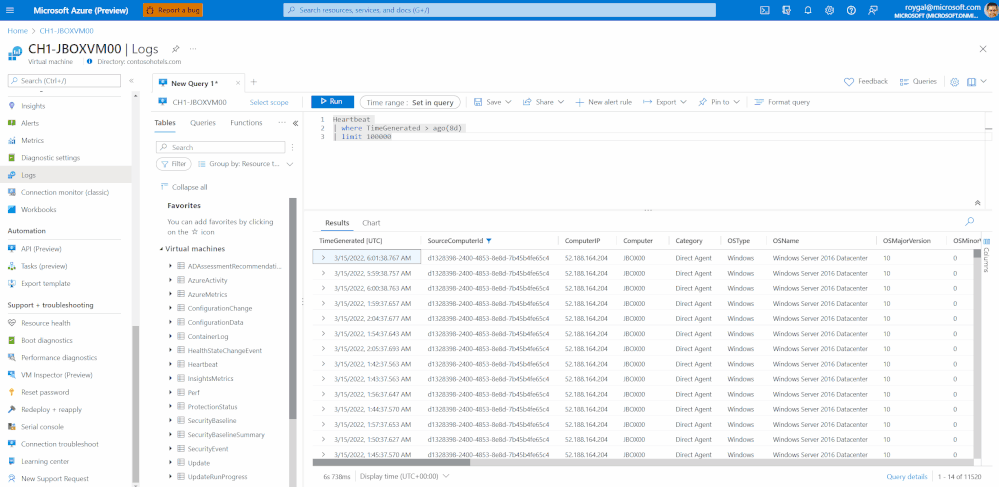Open the Filter button in tables pane

pyautogui.click(x=173, y=164)
